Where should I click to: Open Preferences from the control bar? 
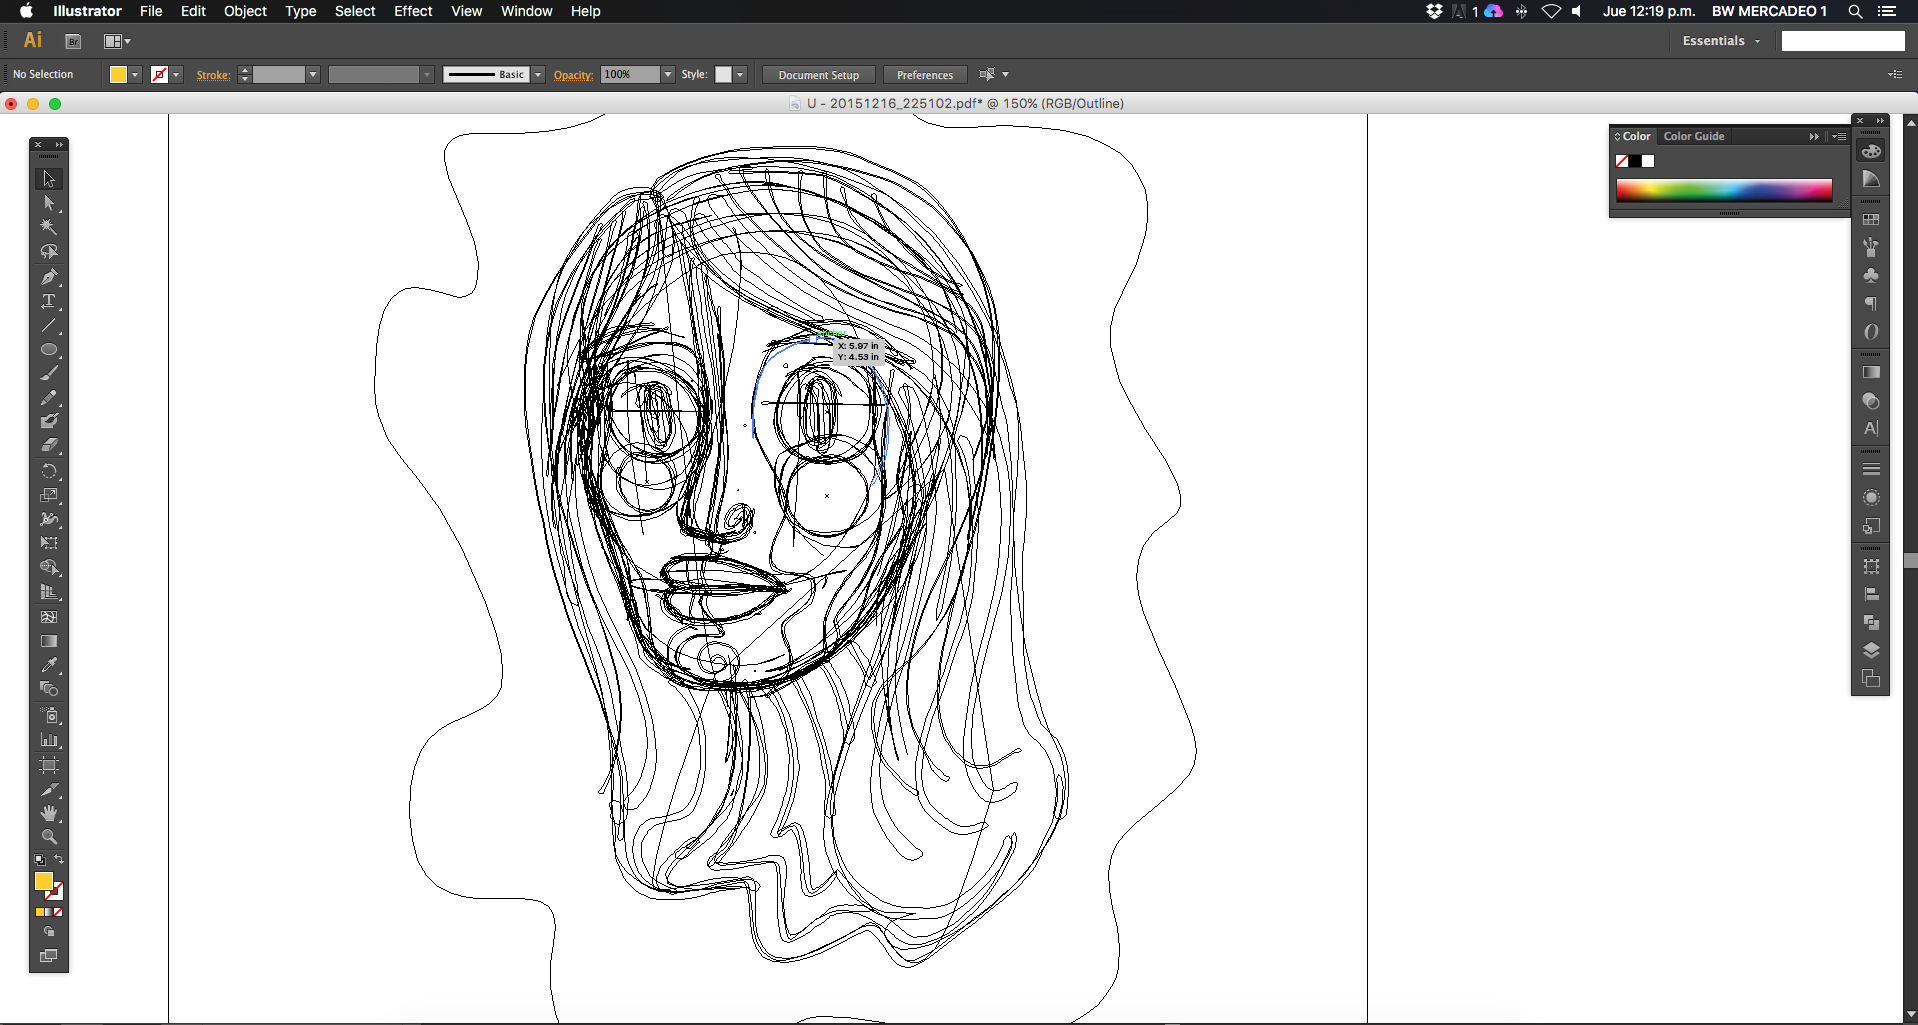[924, 75]
